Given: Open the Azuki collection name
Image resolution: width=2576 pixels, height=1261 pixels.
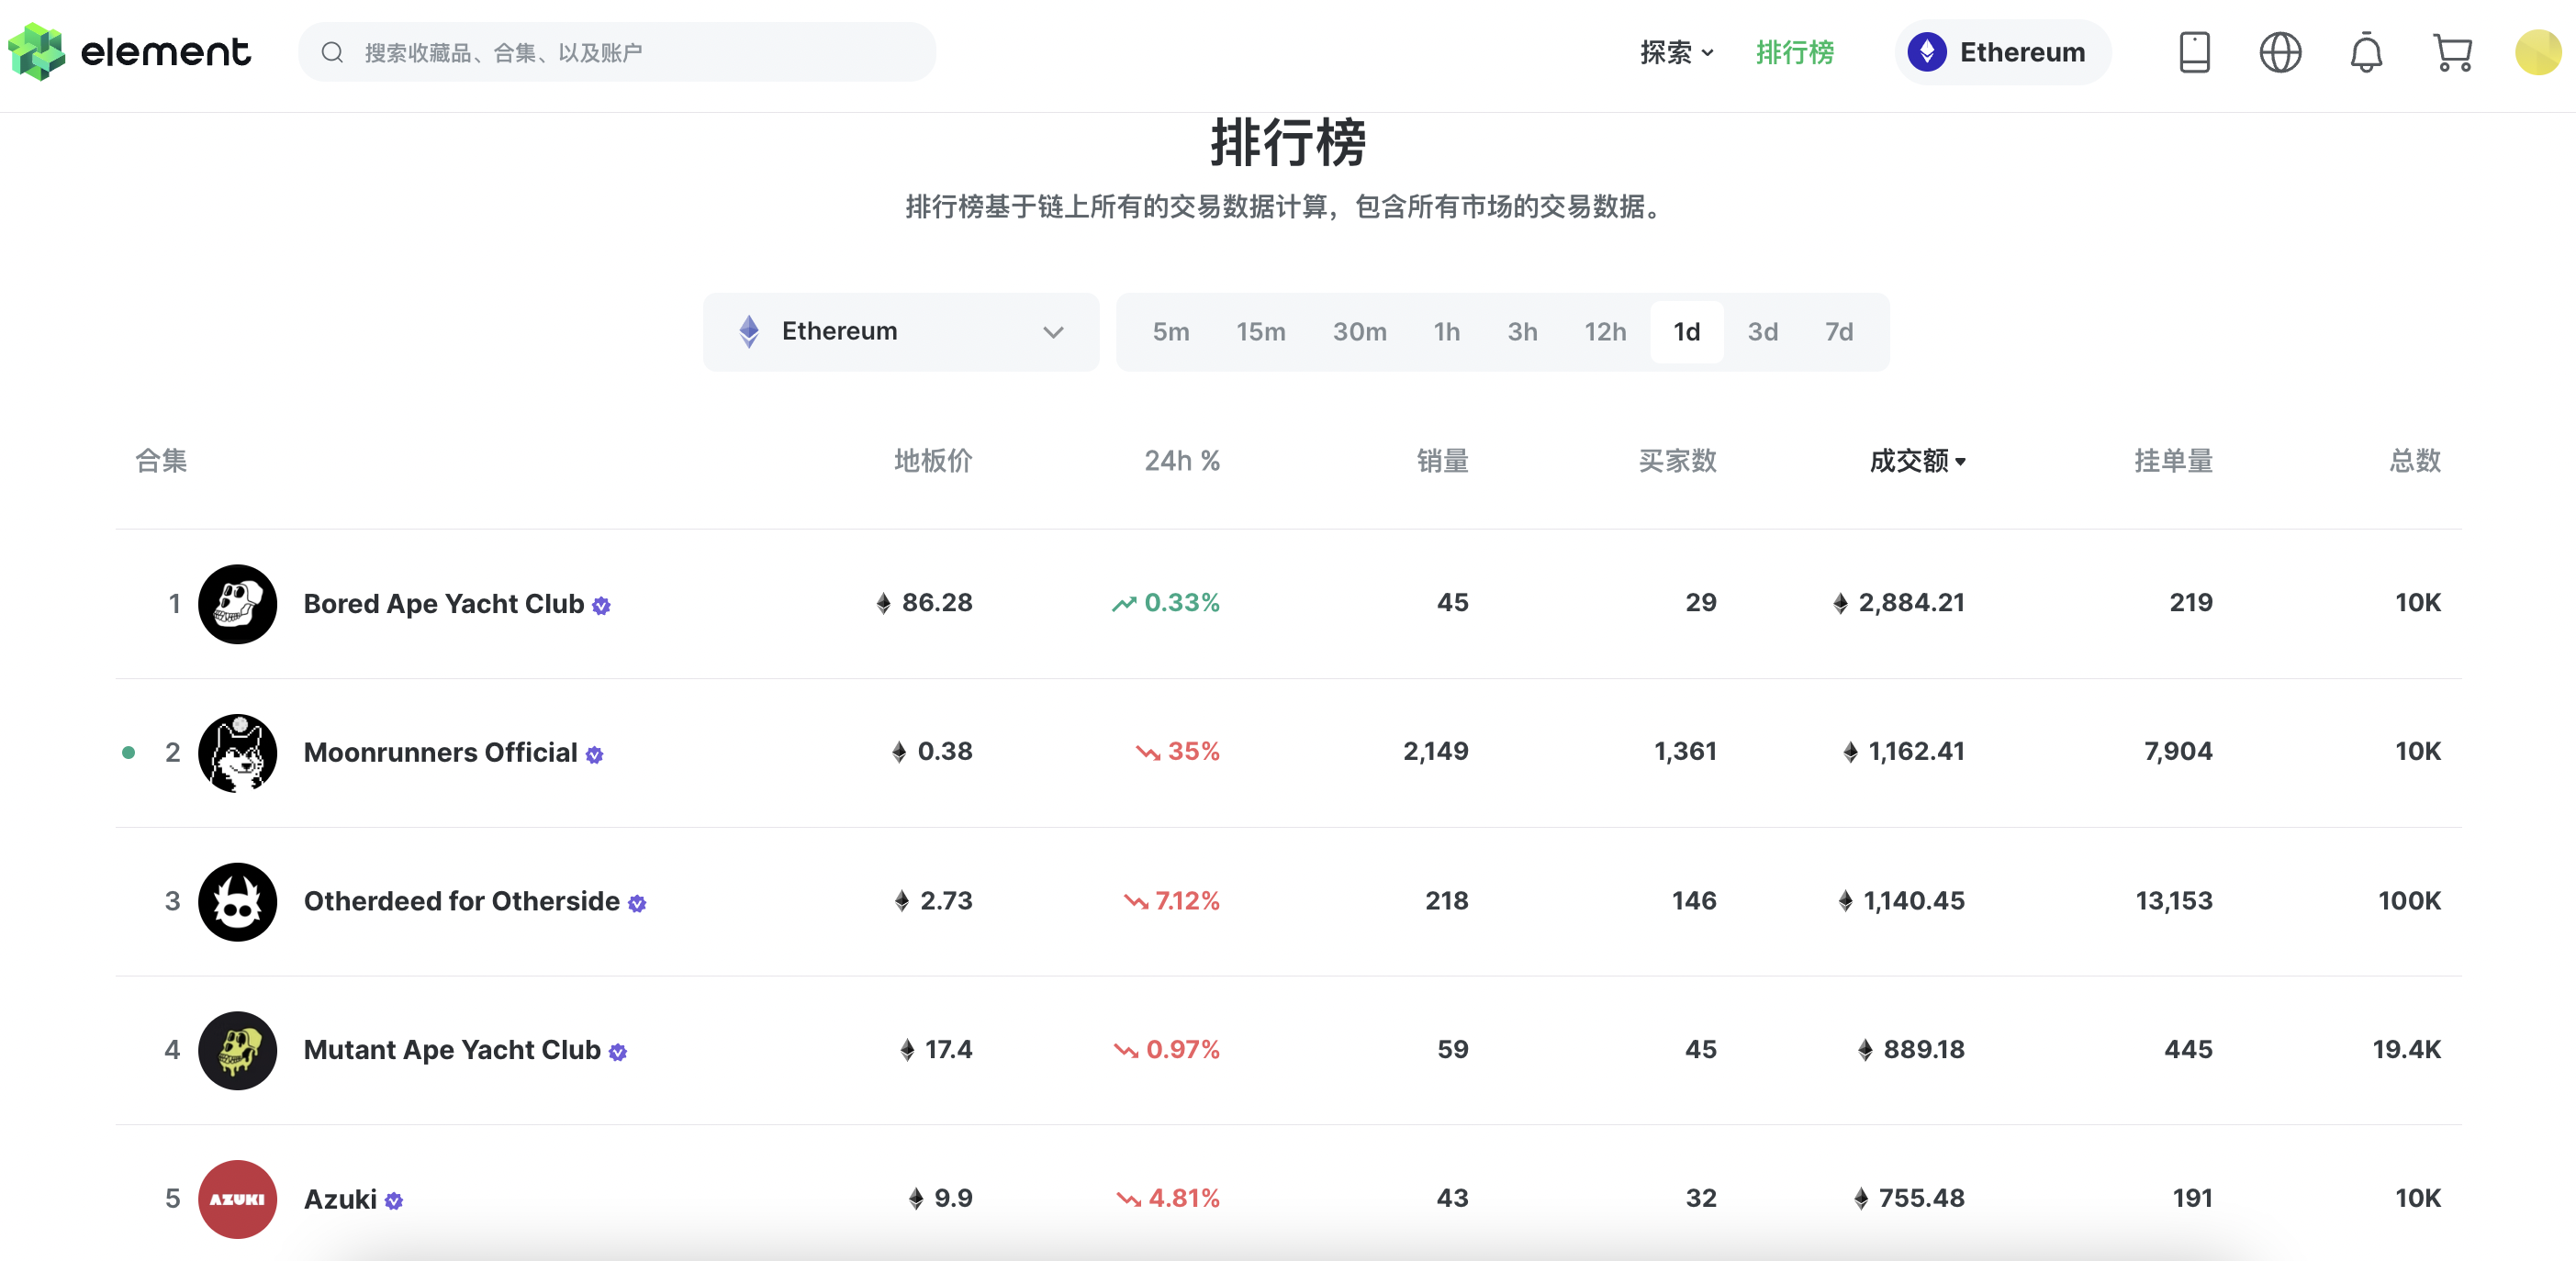Looking at the screenshot, I should (340, 1199).
